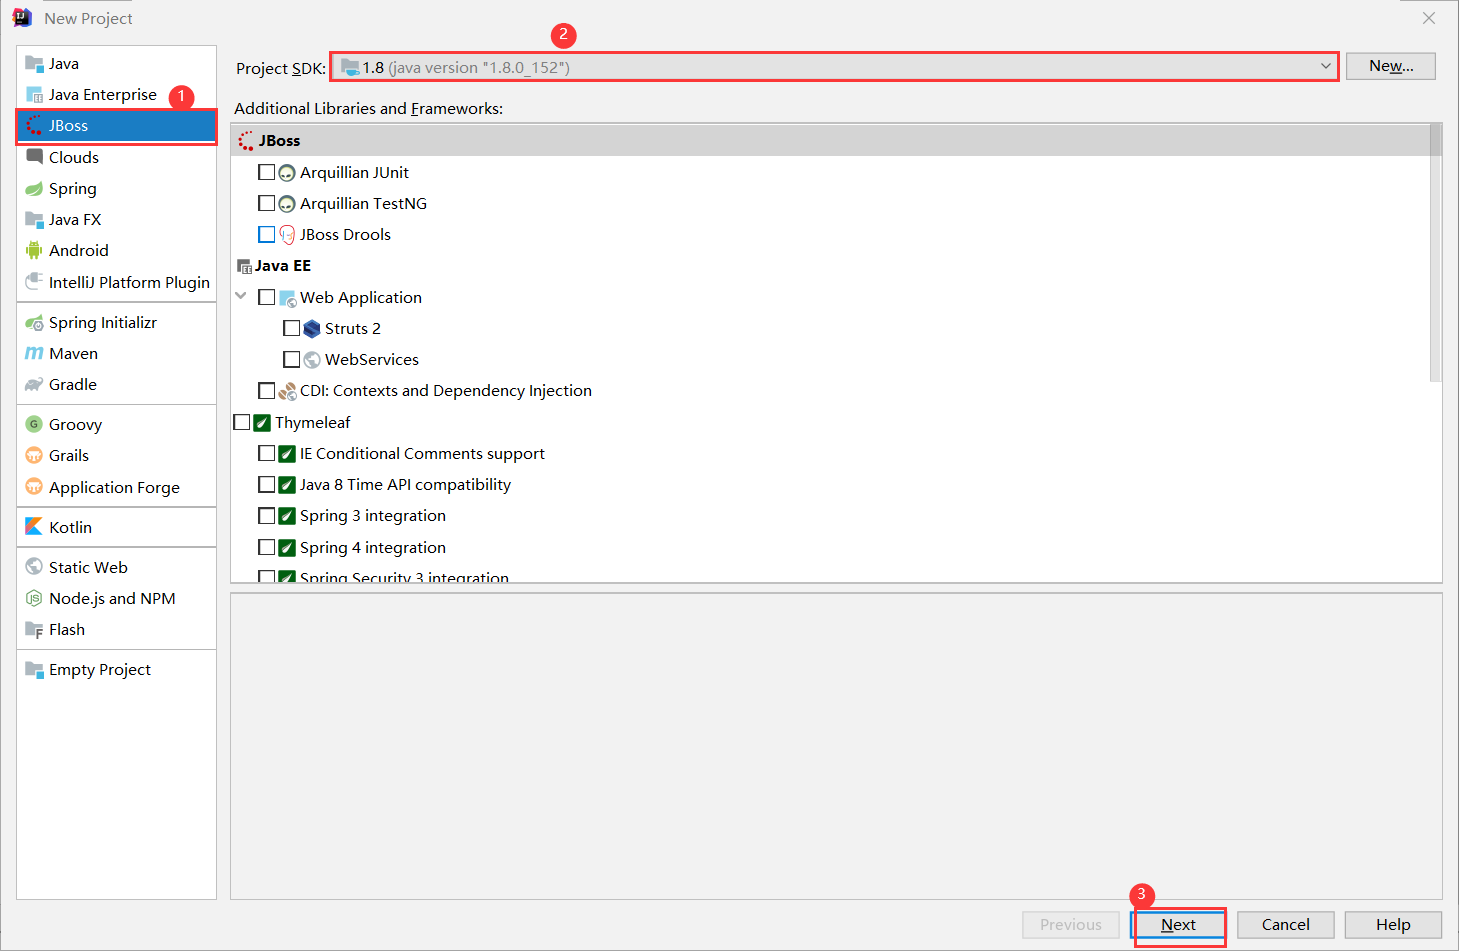Click the Java folder icon in sidebar
The image size is (1459, 951).
[x=34, y=64]
